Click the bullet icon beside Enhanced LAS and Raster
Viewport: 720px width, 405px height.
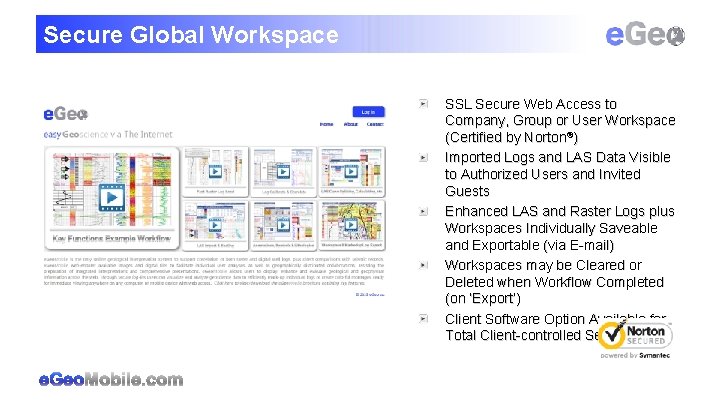click(x=423, y=211)
